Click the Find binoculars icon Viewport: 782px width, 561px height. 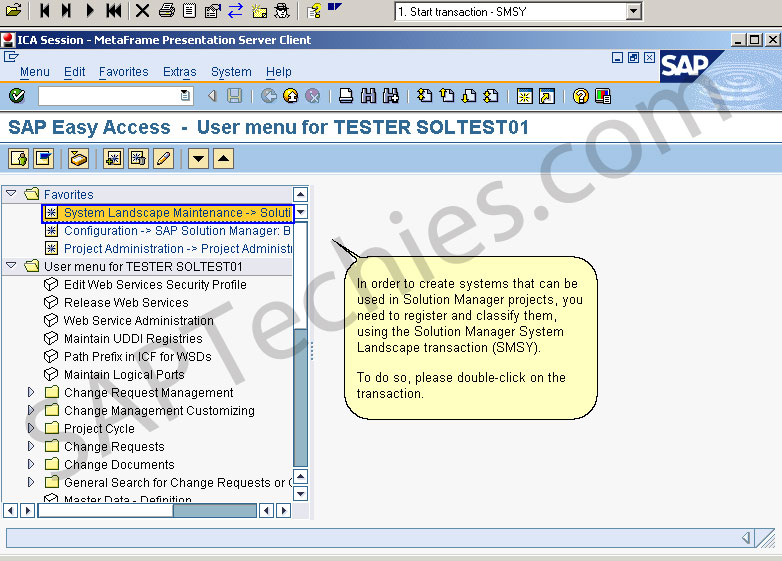click(x=368, y=96)
